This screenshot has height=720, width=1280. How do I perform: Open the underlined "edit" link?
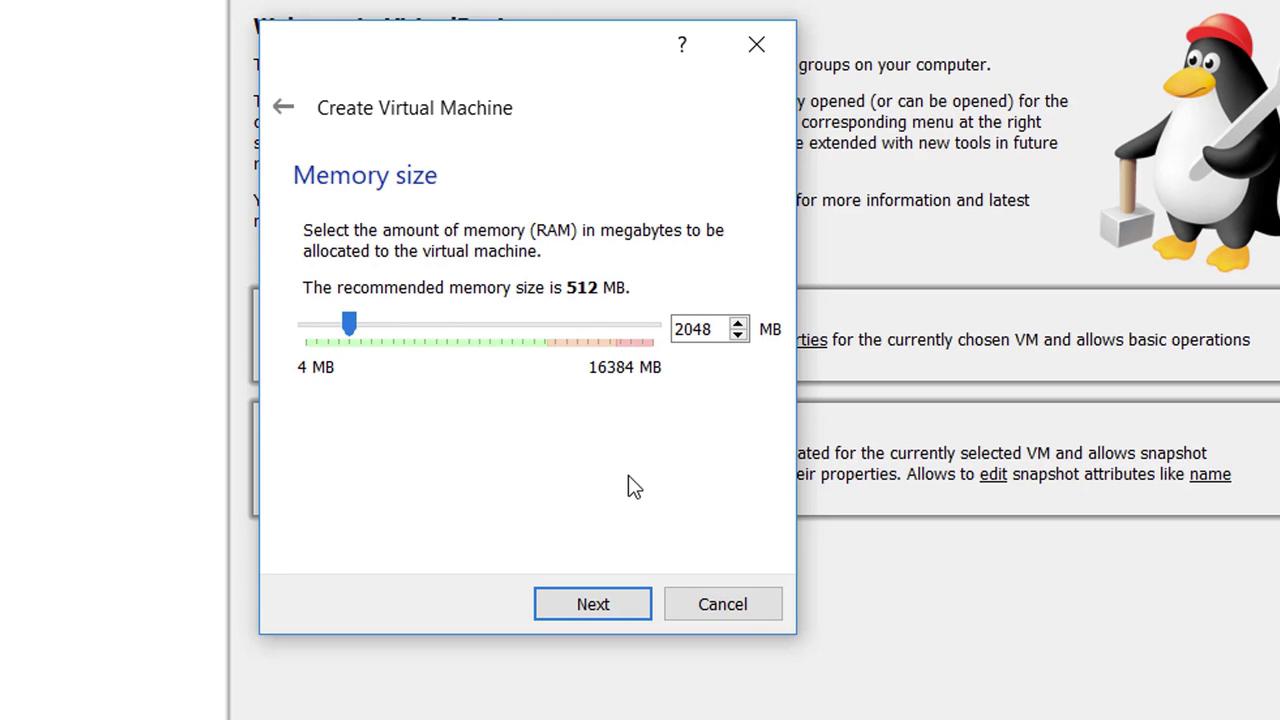tap(993, 474)
